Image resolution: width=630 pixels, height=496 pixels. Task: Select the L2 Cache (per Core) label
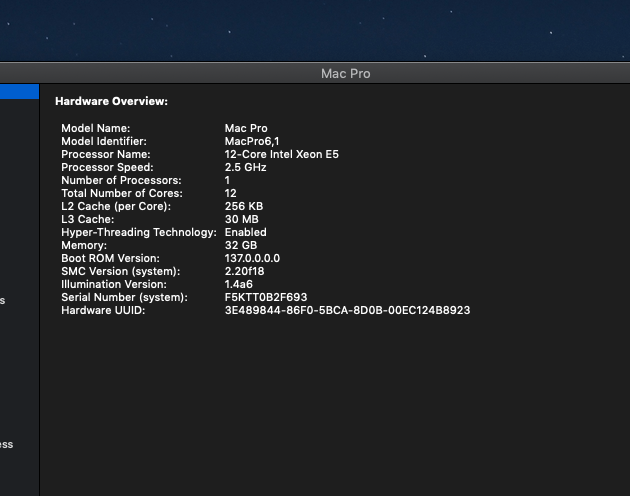pyautogui.click(x=116, y=206)
